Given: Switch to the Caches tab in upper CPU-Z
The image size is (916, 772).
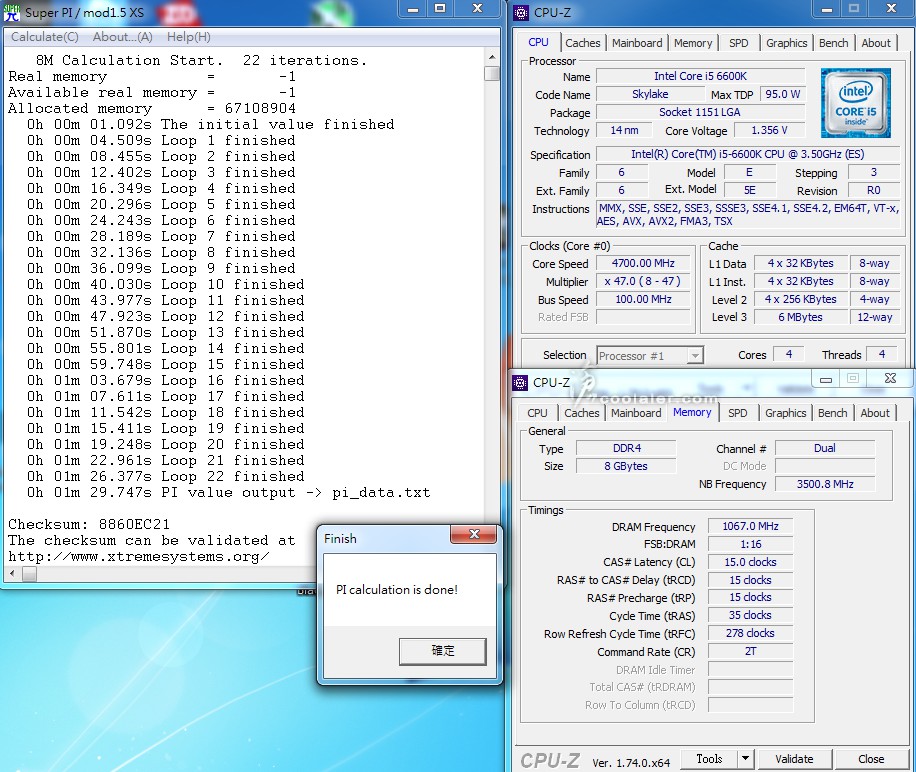Looking at the screenshot, I should (582, 43).
